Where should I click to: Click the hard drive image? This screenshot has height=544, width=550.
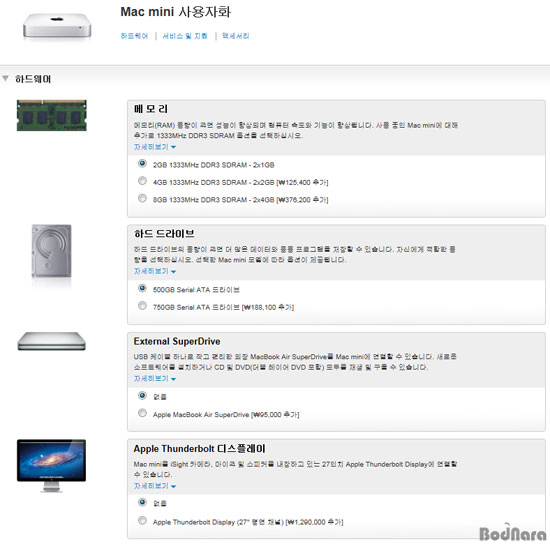[52, 251]
